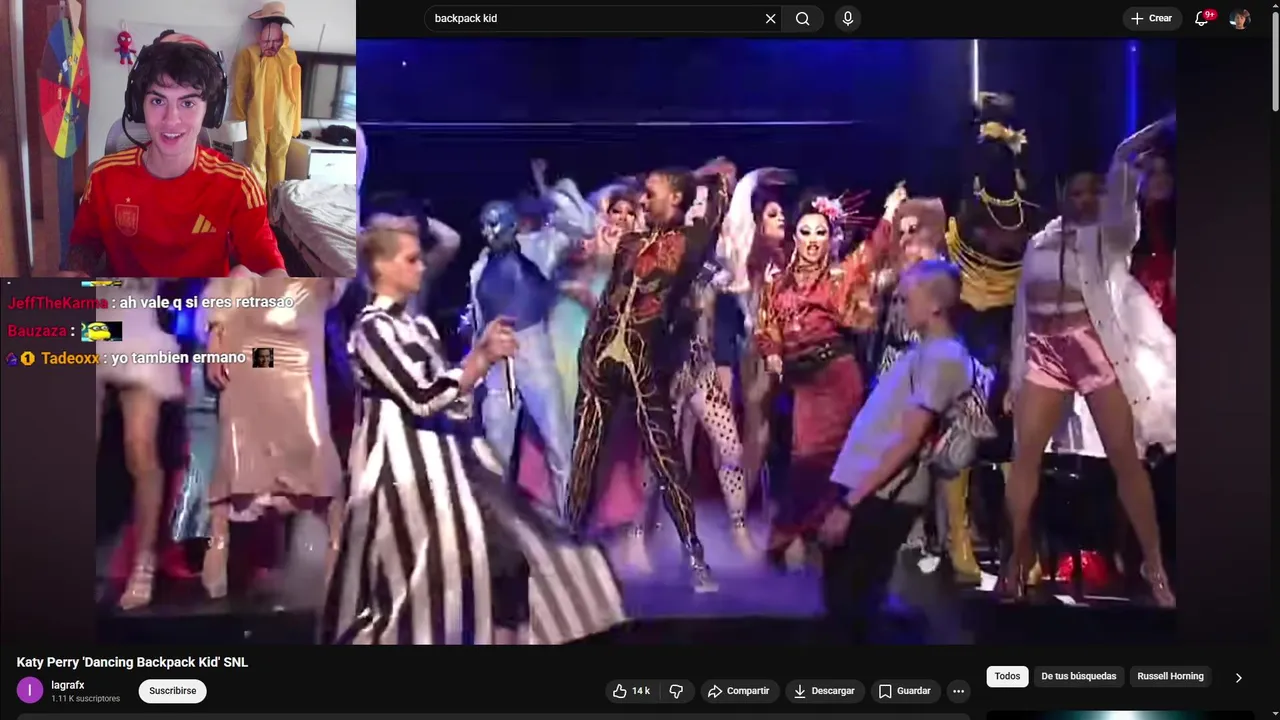The width and height of the screenshot is (1280, 720).
Task: Activate voice search microphone icon
Action: [x=848, y=19]
